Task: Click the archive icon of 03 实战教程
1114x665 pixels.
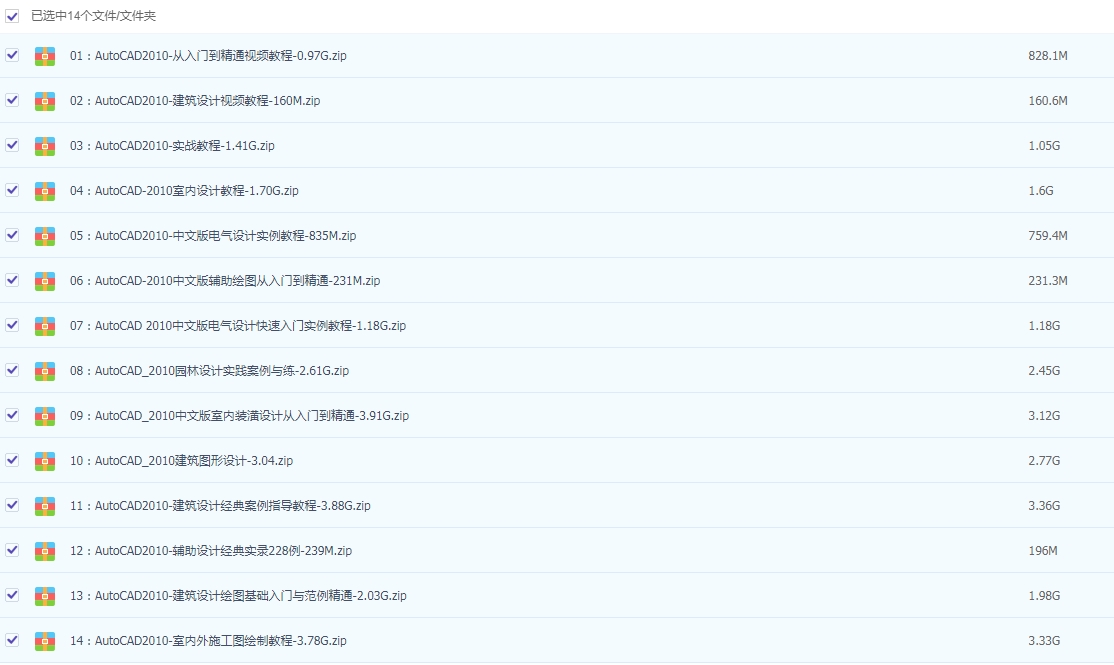Action: [x=45, y=146]
